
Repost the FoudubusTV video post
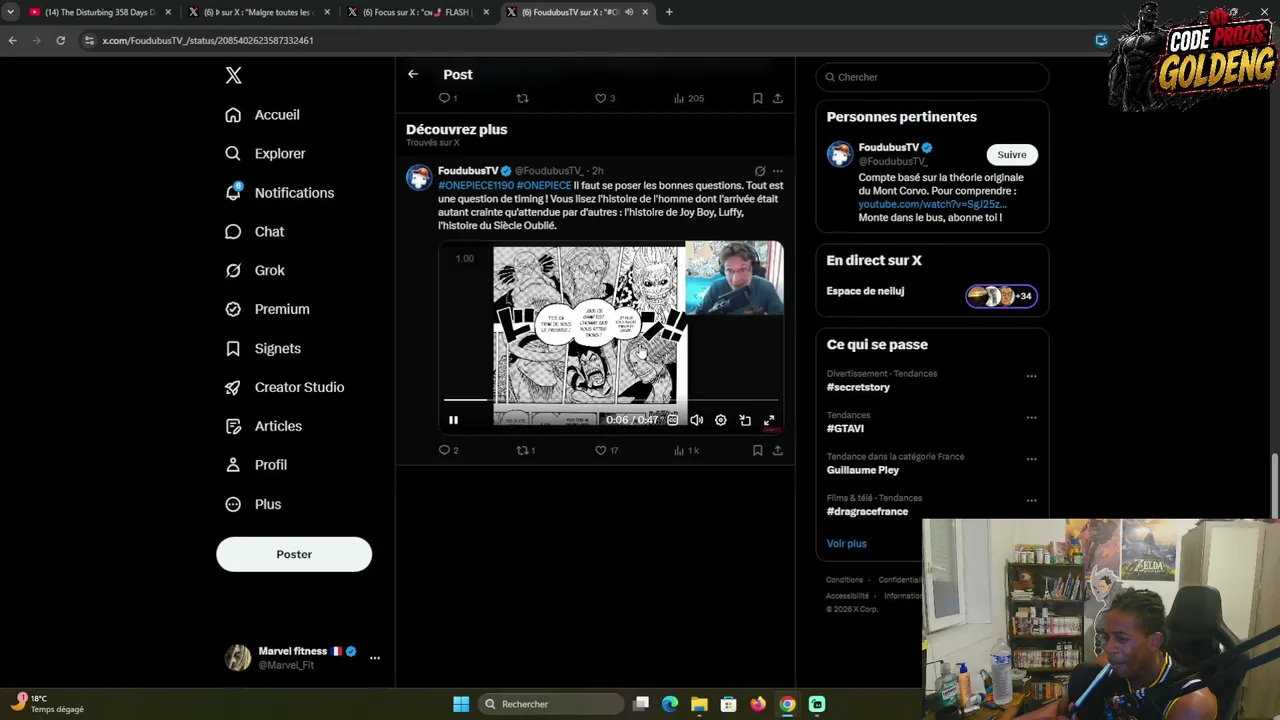[x=525, y=451]
